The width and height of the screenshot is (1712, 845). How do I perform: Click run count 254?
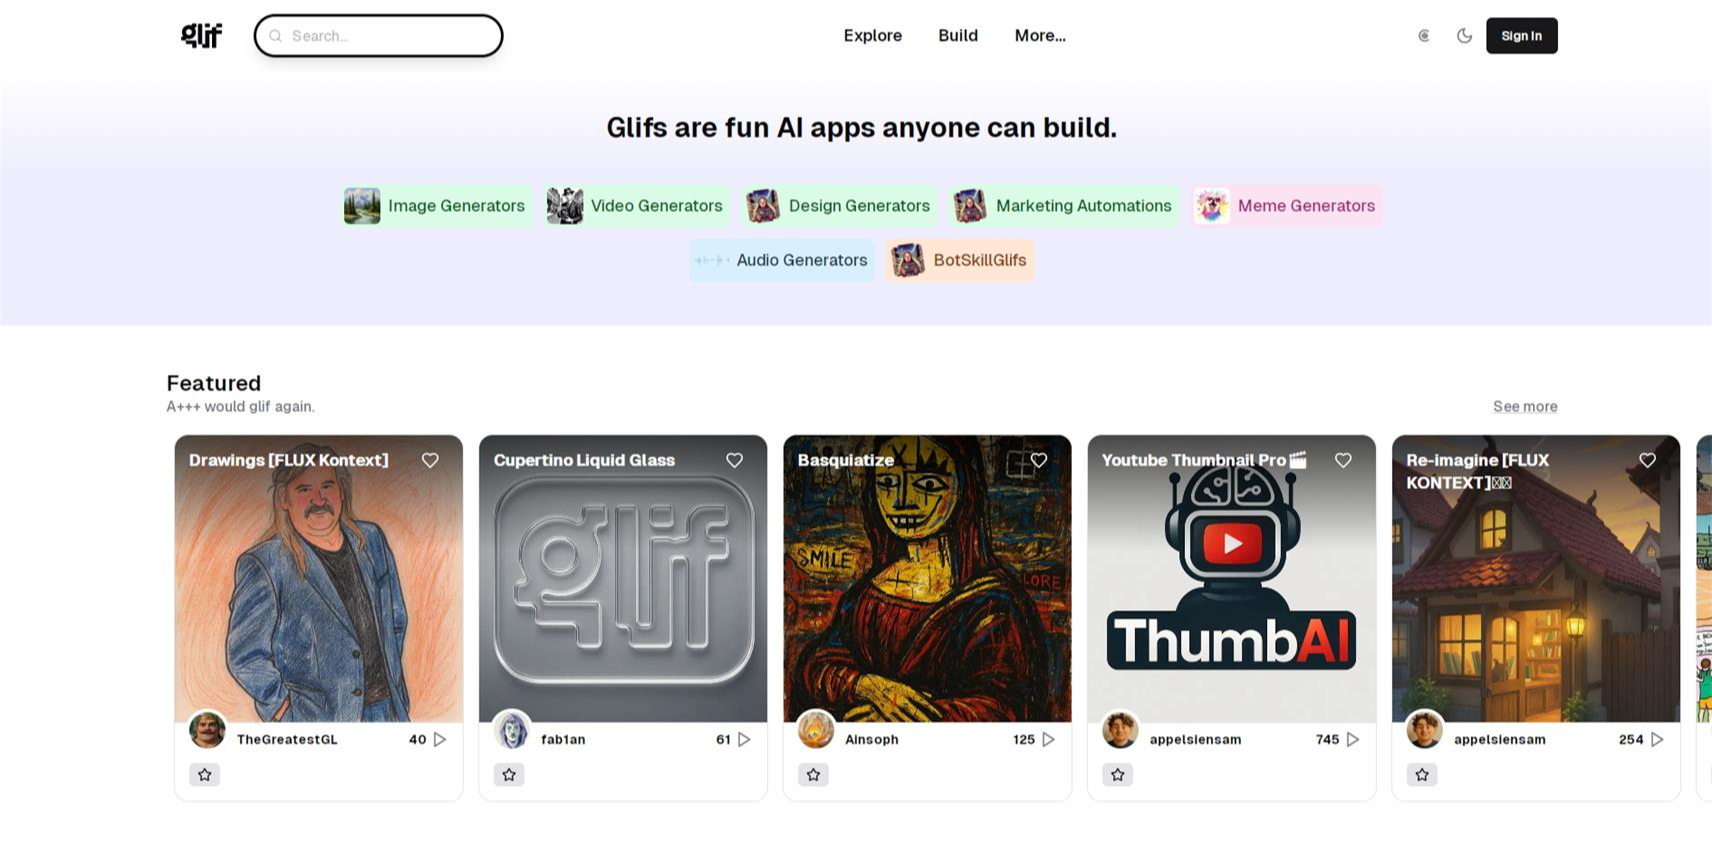pos(1631,740)
